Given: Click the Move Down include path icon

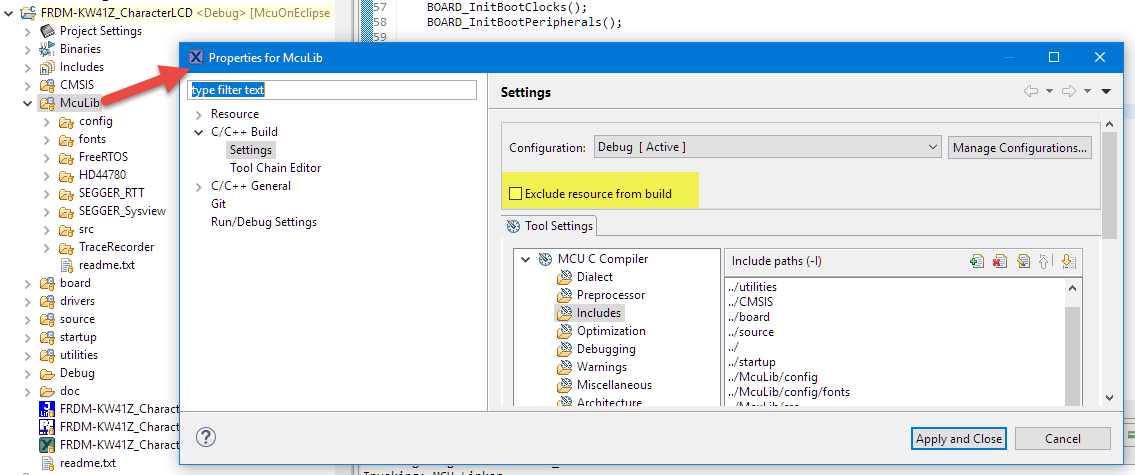Looking at the screenshot, I should 1068,261.
